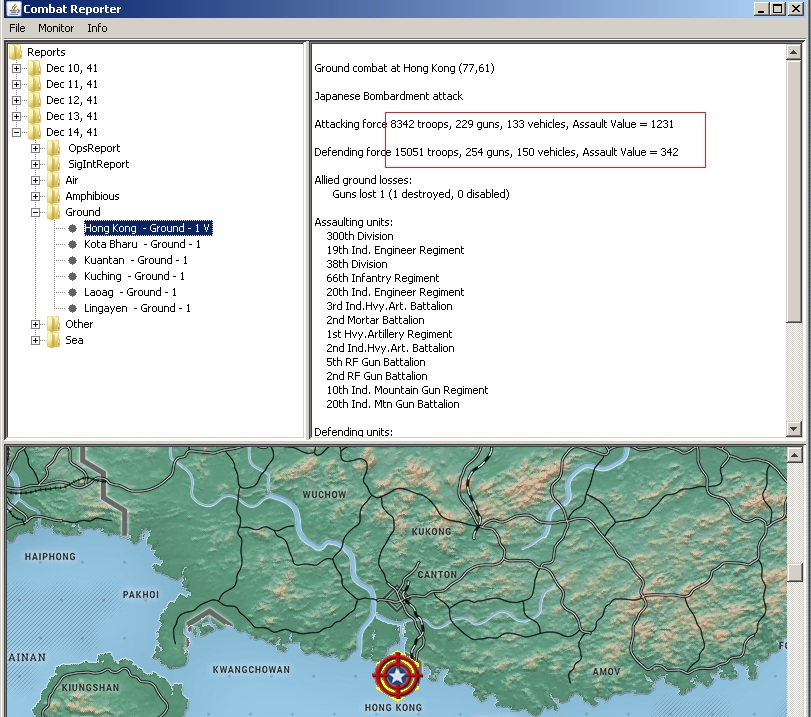Click the bullet beside Lingayen report

72,308
